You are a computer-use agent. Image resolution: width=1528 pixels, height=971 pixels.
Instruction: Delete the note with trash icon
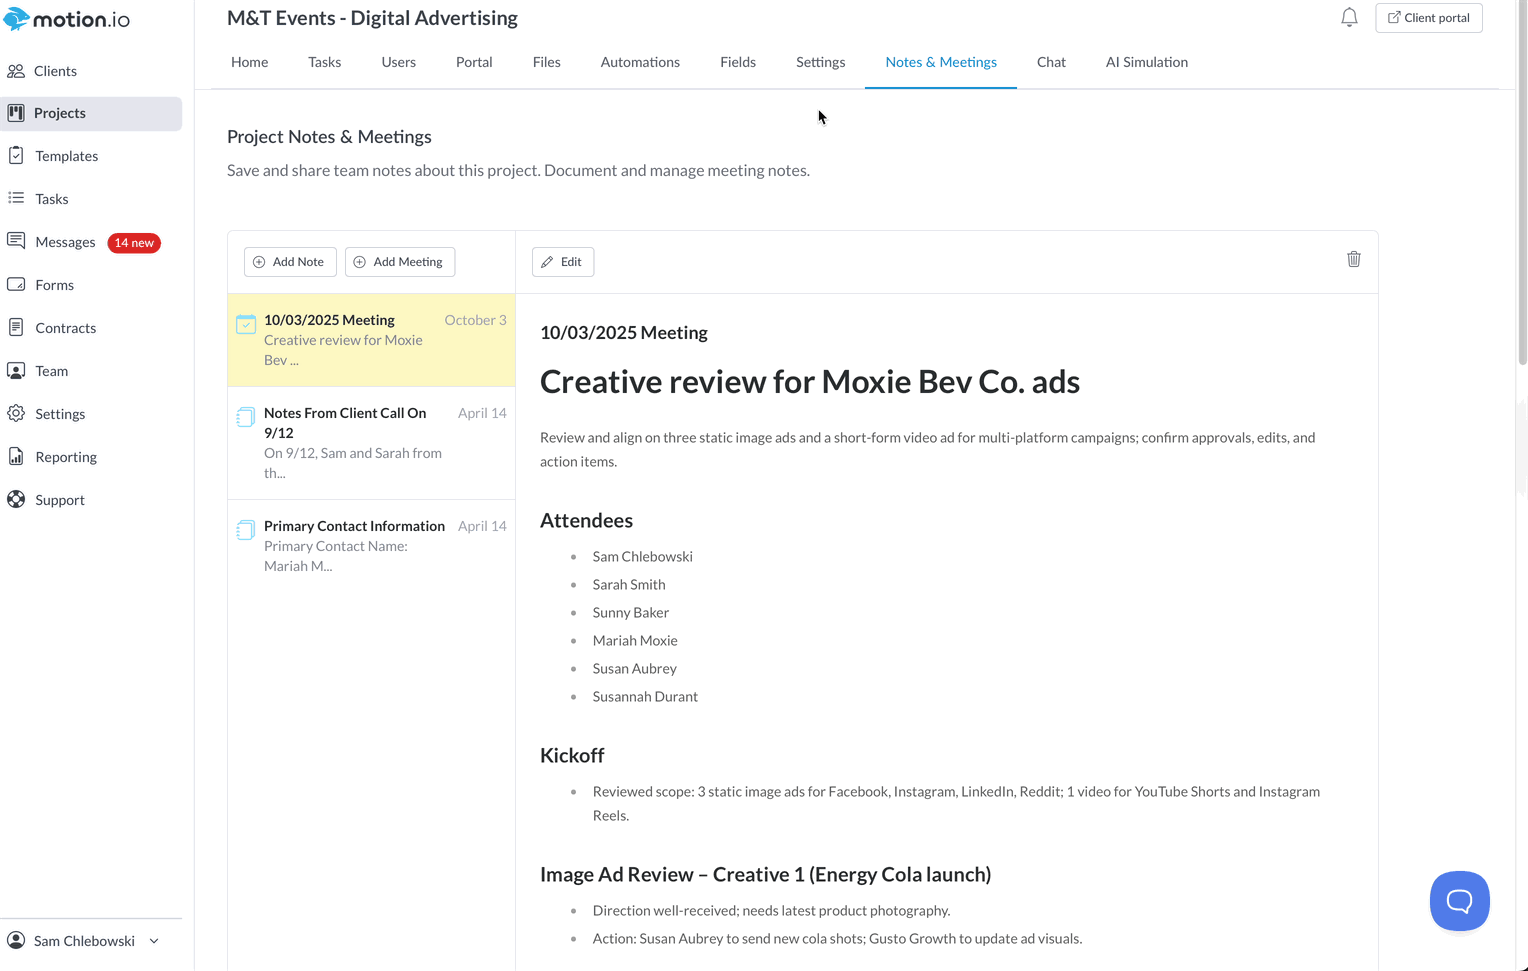1354,259
